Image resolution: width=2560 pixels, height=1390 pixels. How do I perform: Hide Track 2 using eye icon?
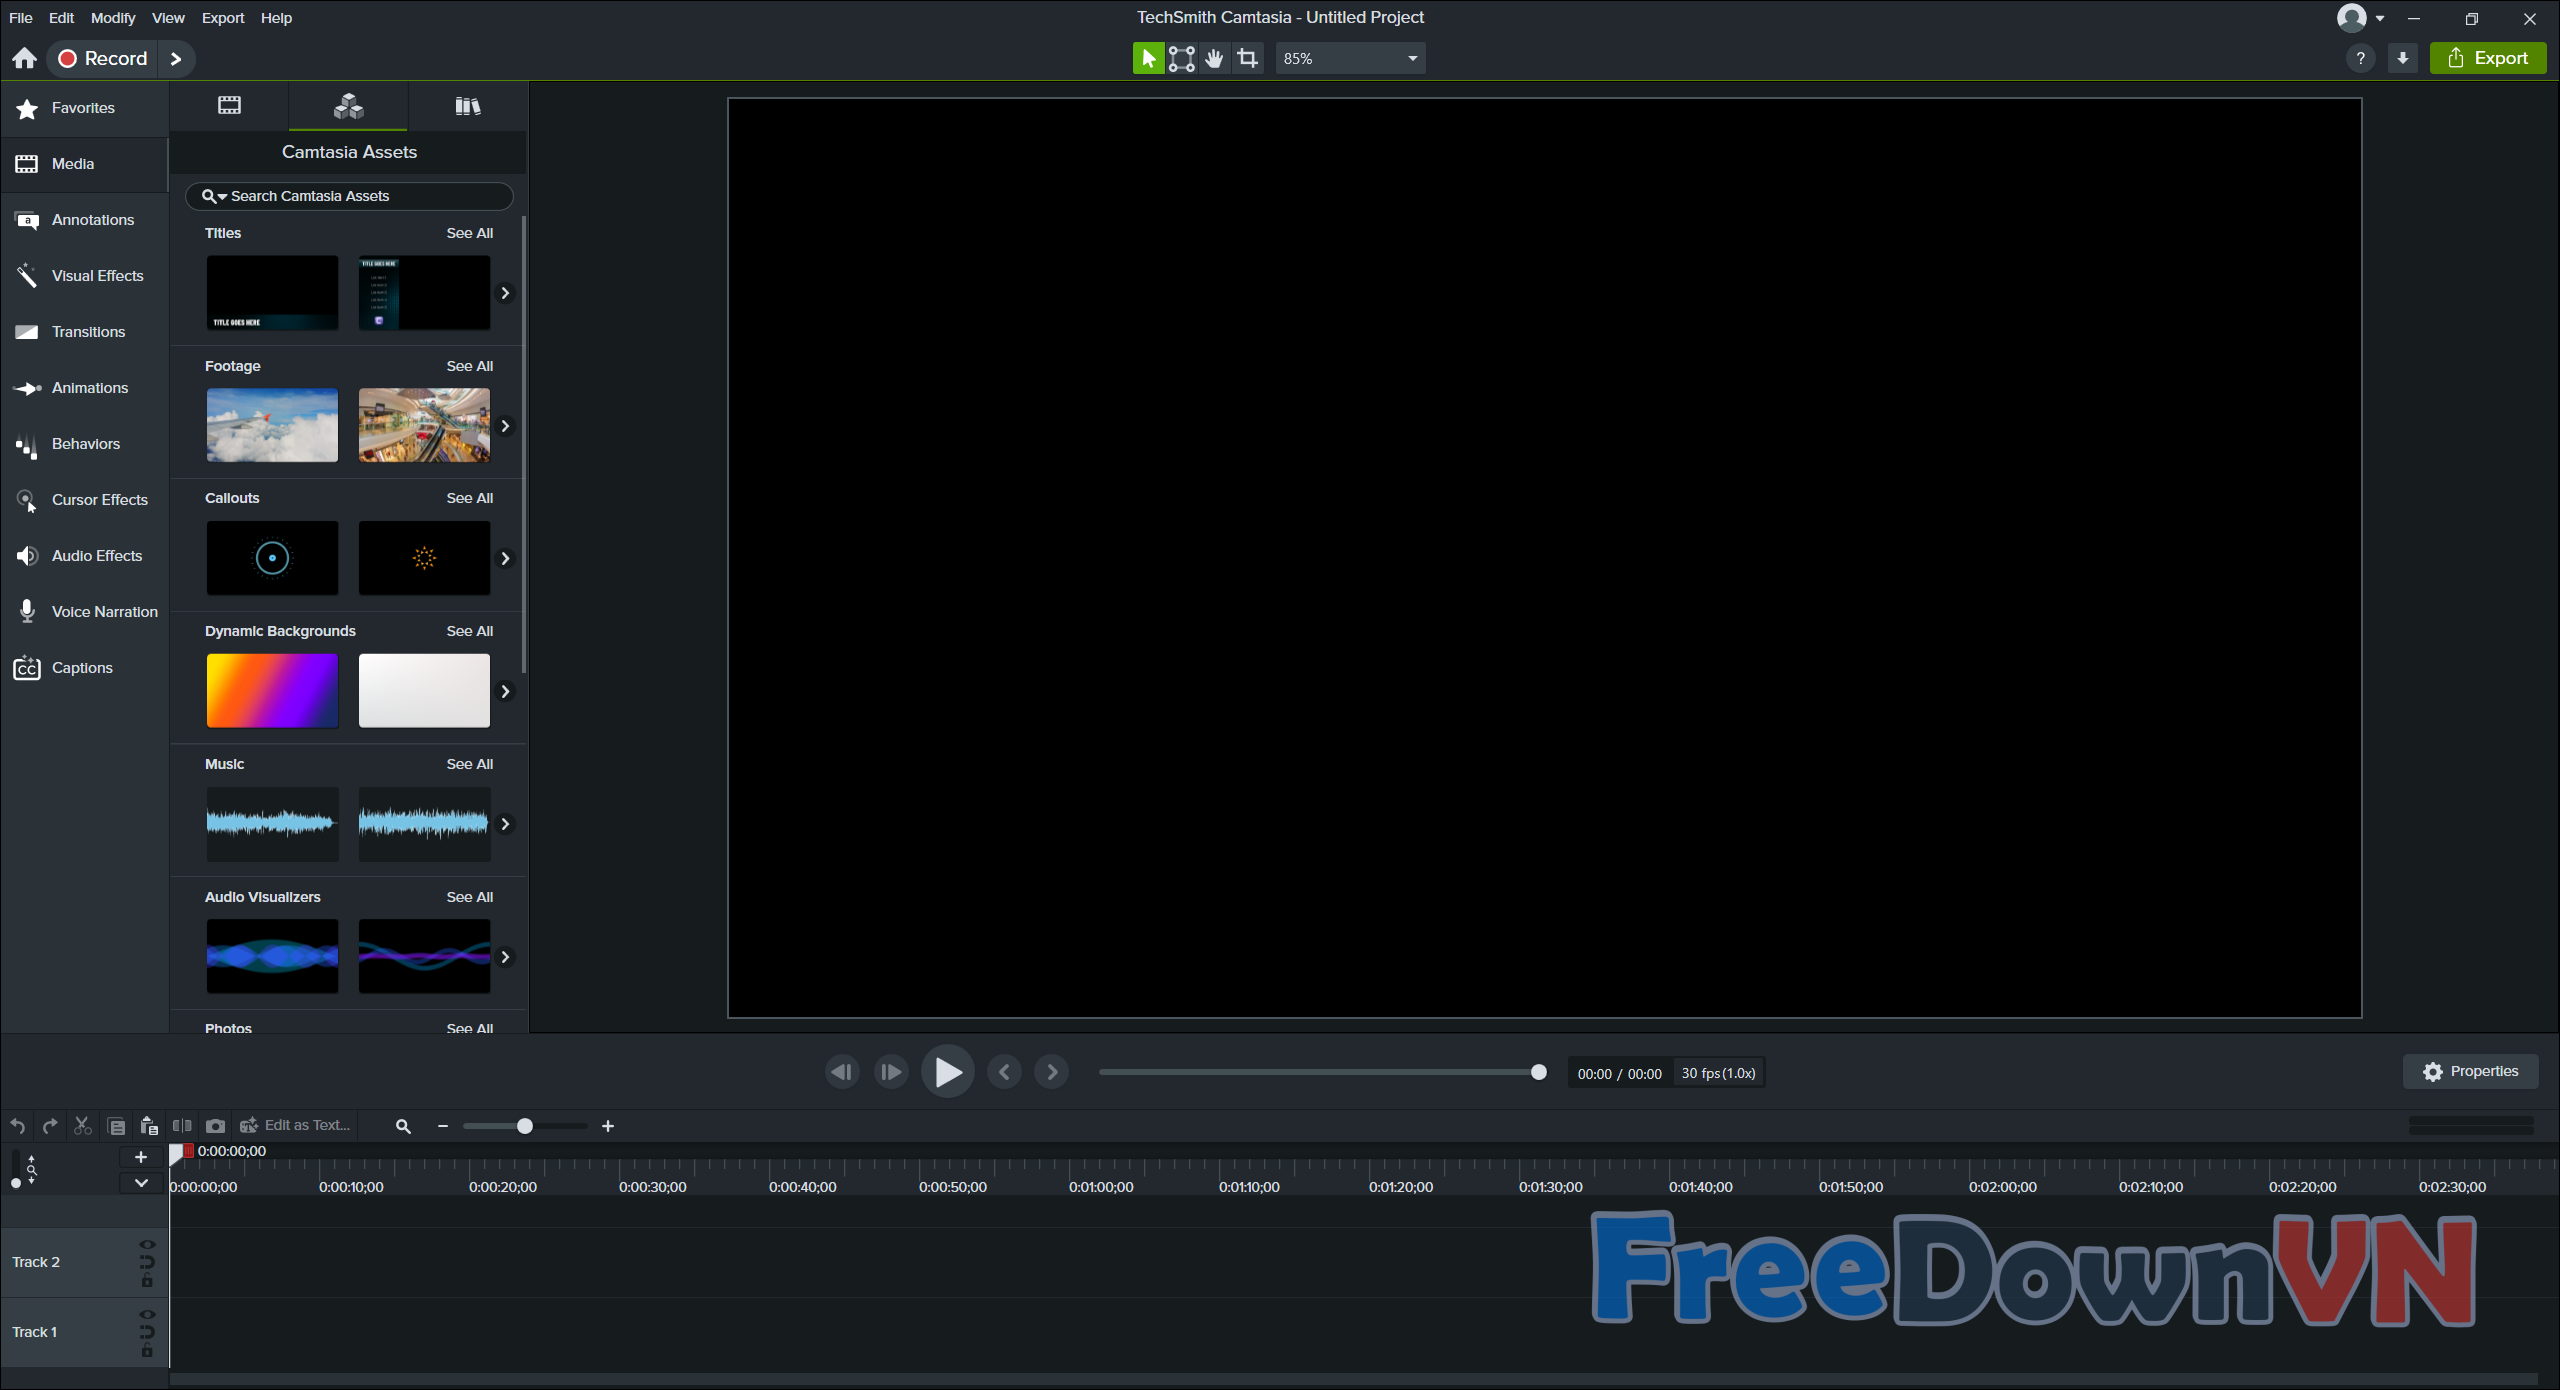pyautogui.click(x=147, y=1245)
